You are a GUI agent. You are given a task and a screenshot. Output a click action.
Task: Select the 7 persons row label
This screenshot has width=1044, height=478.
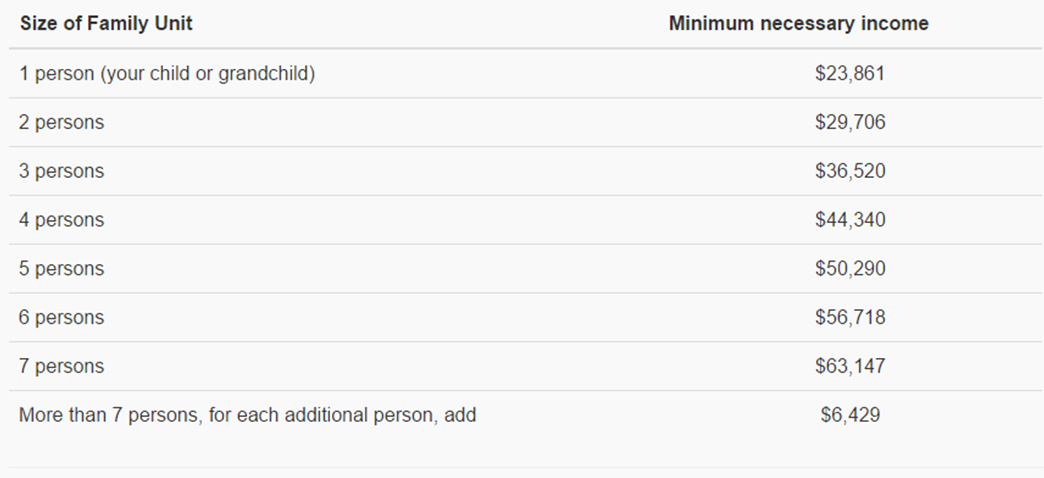click(x=61, y=366)
